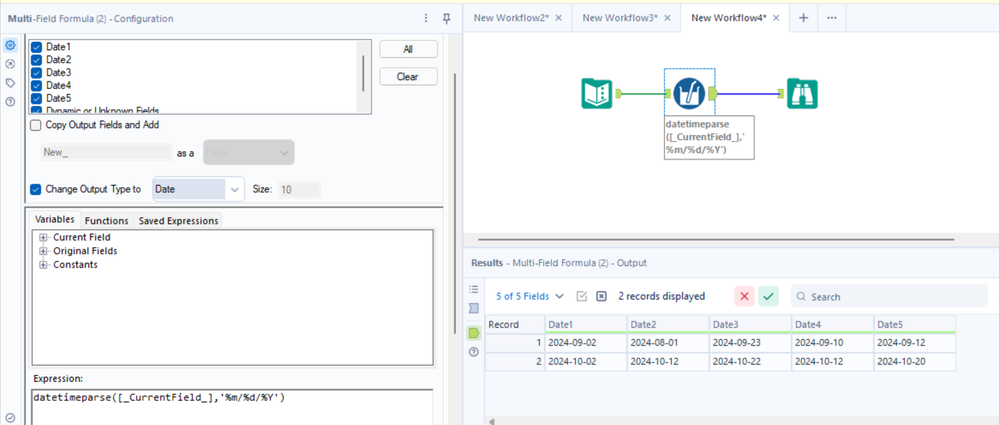Select the Input Data book tool on canvas
Screen dimensions: 999x425
pyautogui.click(x=597, y=94)
